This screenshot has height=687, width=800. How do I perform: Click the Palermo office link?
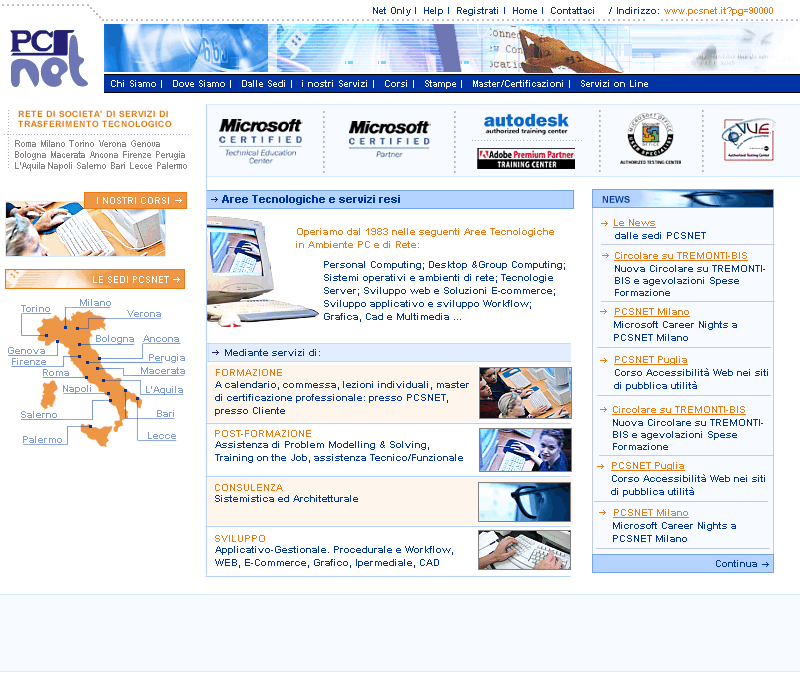pos(42,440)
